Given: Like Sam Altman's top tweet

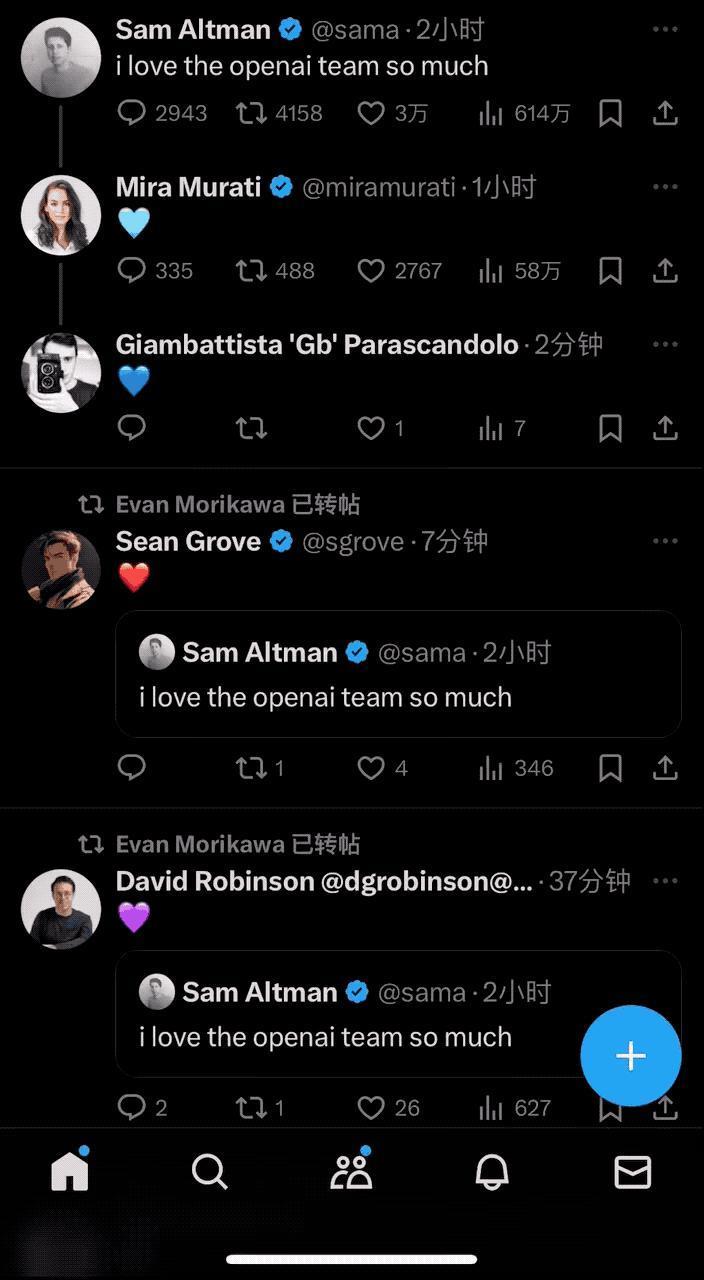Looking at the screenshot, I should (x=371, y=113).
